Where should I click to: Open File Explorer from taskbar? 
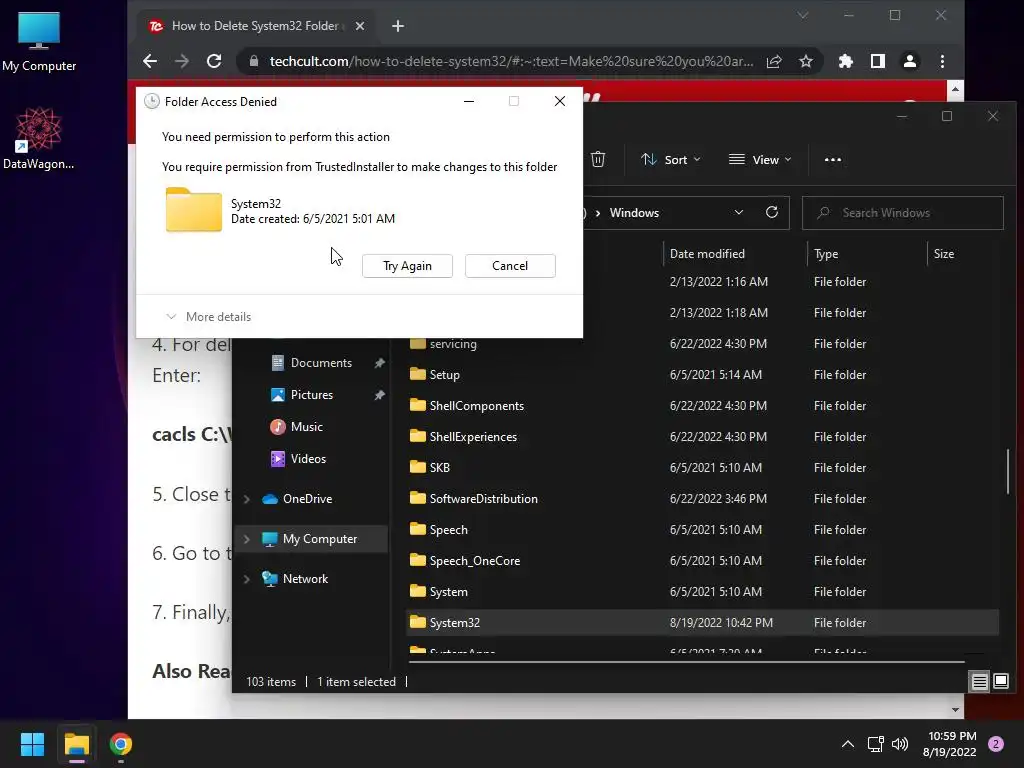(76, 744)
